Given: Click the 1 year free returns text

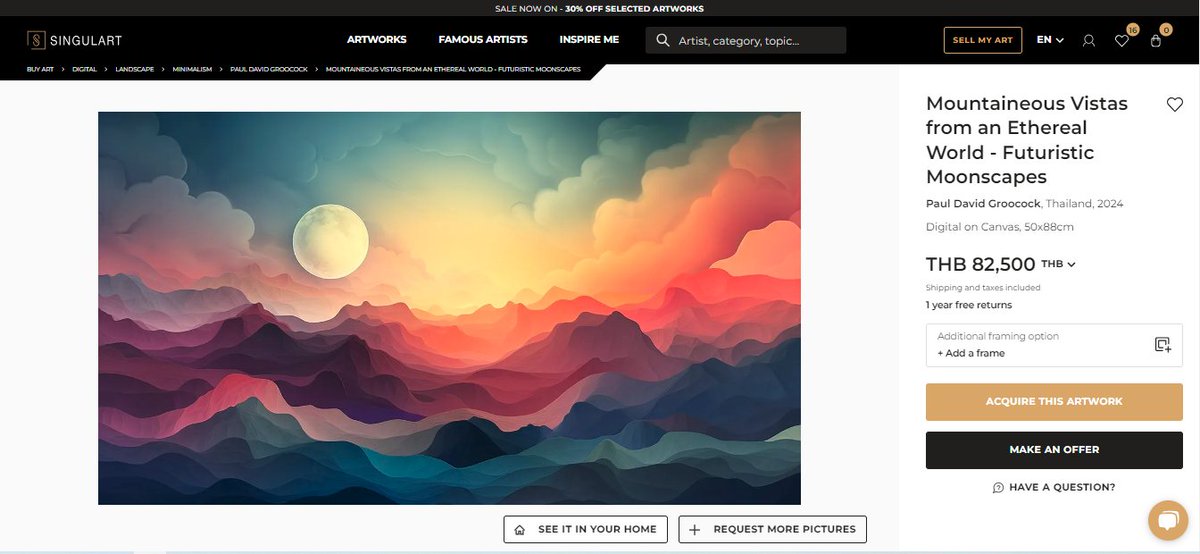Looking at the screenshot, I should click(x=969, y=305).
